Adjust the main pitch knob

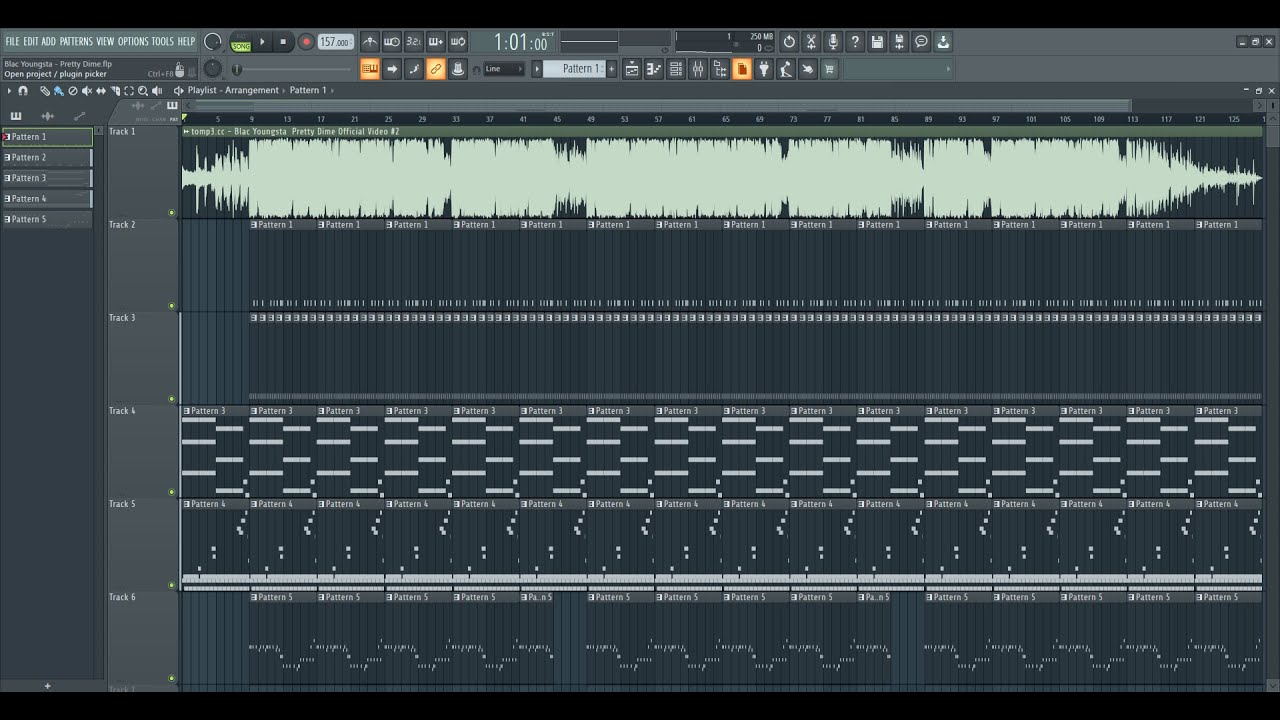point(213,68)
